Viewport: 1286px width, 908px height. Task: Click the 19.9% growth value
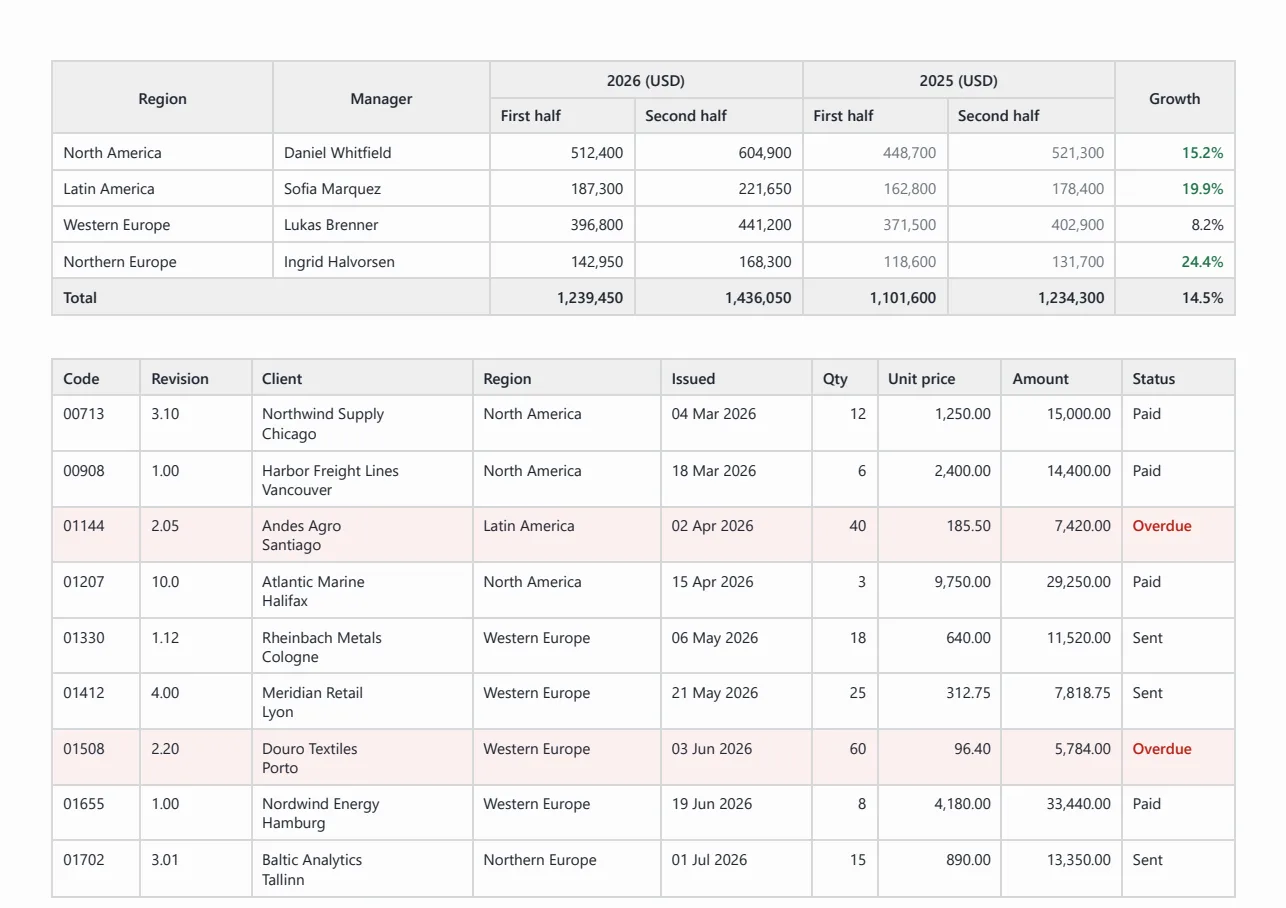coord(1202,188)
